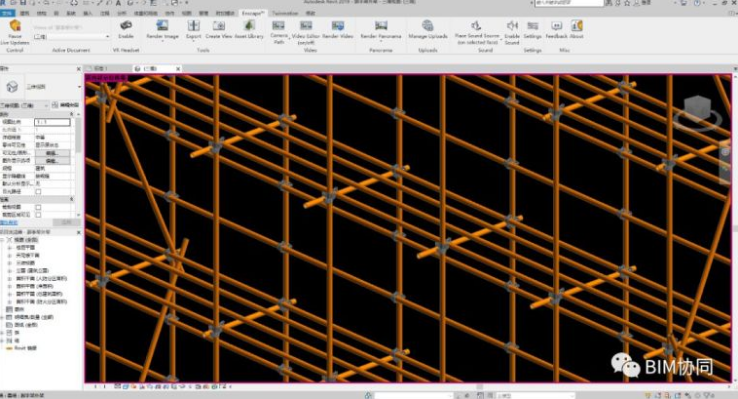Open Manage Uploads
This screenshot has width=738, height=399.
pyautogui.click(x=427, y=25)
